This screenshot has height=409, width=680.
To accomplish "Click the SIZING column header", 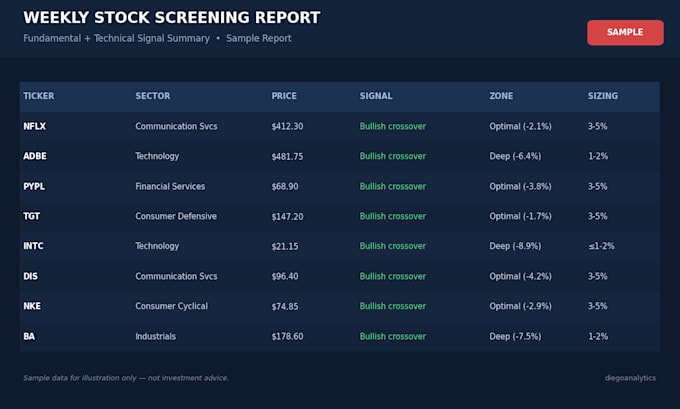I will (x=603, y=96).
